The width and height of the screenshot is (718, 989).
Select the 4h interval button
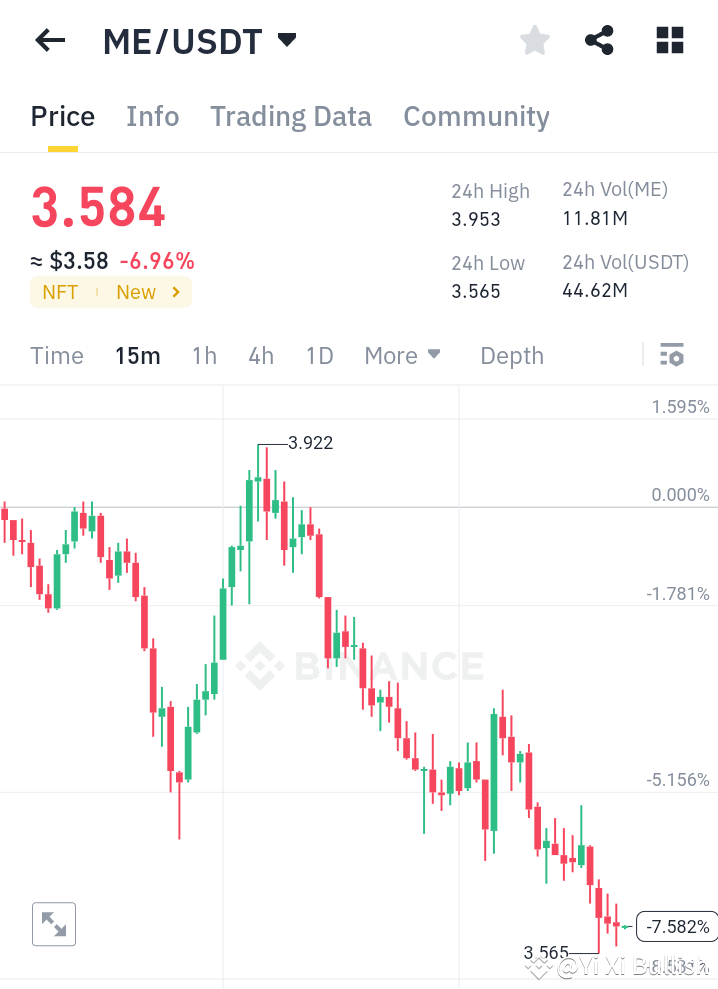tap(260, 355)
